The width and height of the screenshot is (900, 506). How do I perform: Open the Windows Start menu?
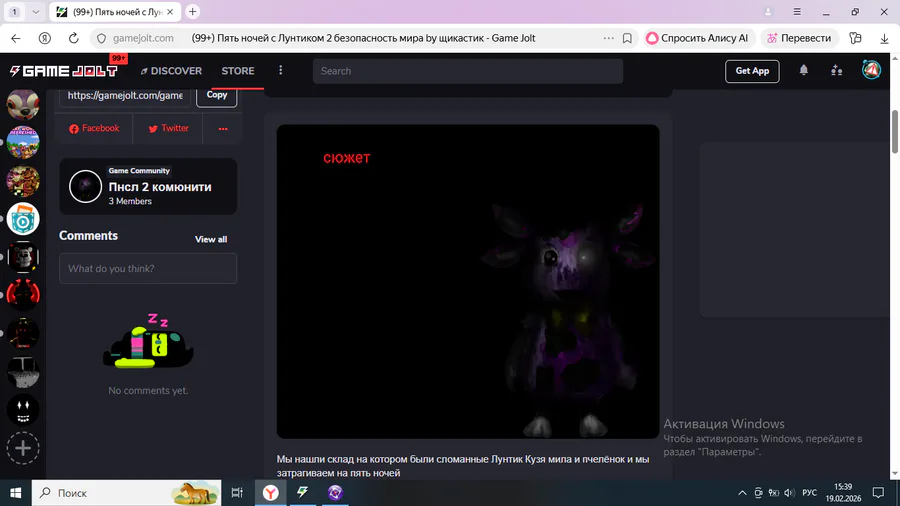[15, 493]
